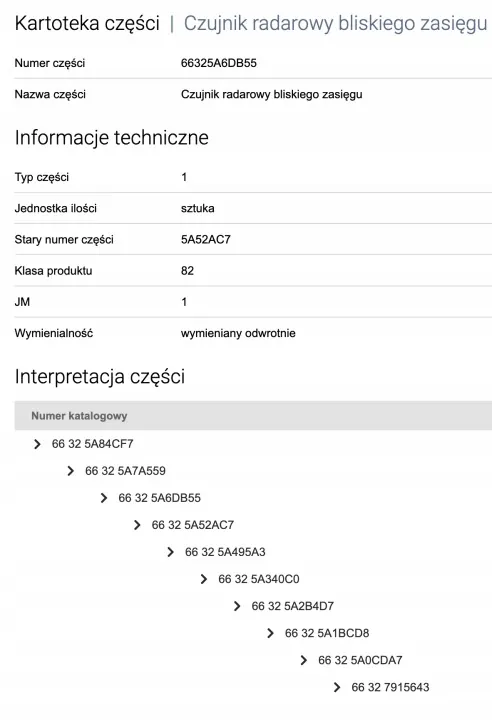Viewport: 492px width, 720px height.
Task: Expand the 66 32 5A6DB55 chevron
Action: (x=104, y=498)
